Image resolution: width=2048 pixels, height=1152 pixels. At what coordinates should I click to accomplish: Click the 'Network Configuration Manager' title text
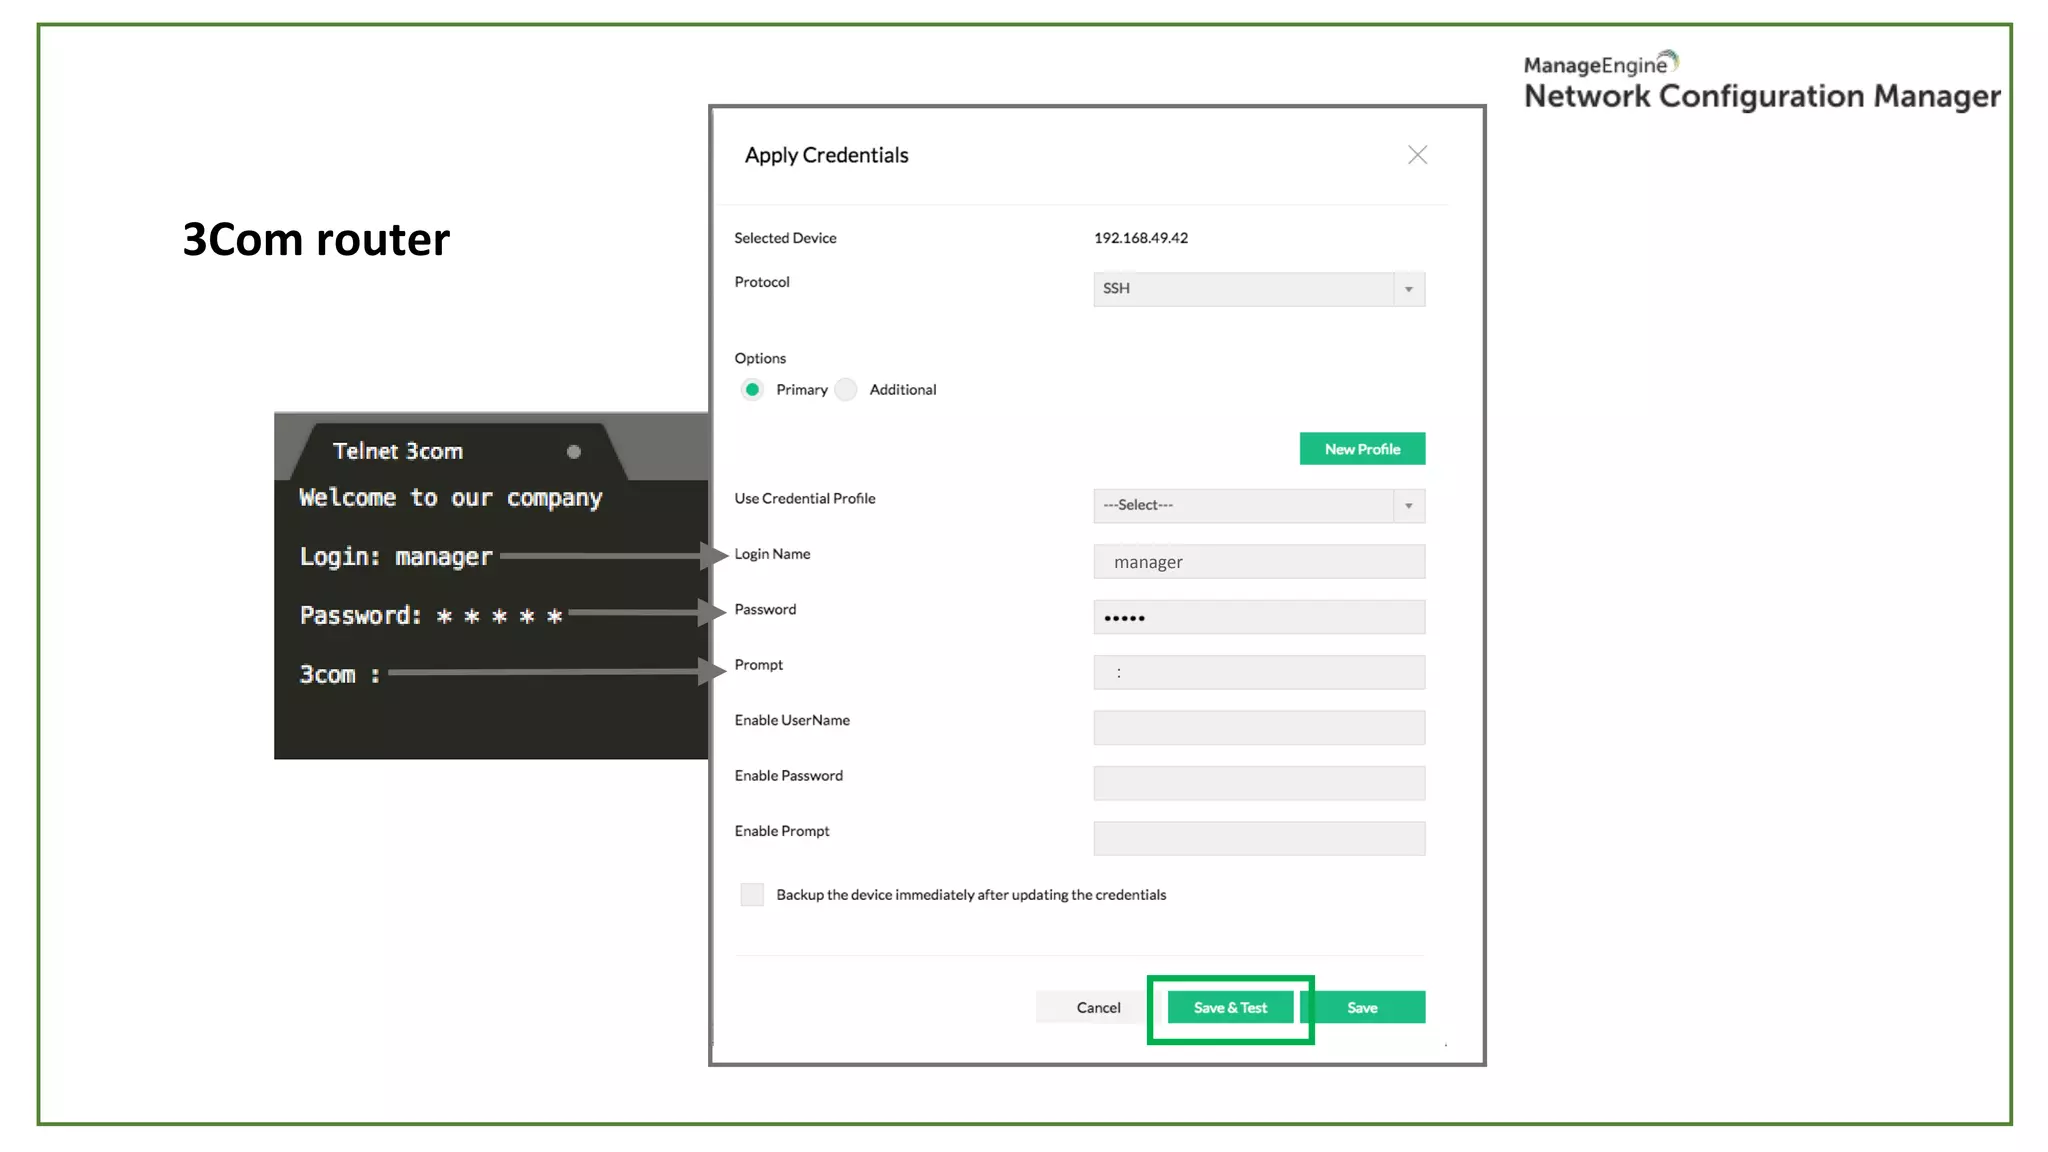point(1762,96)
